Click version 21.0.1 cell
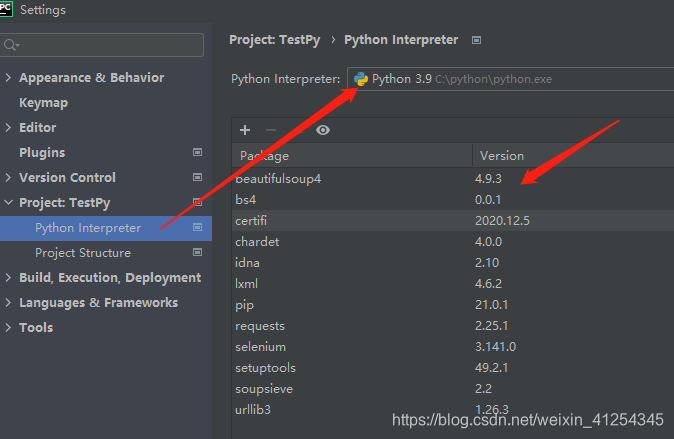674x439 pixels. tap(491, 305)
